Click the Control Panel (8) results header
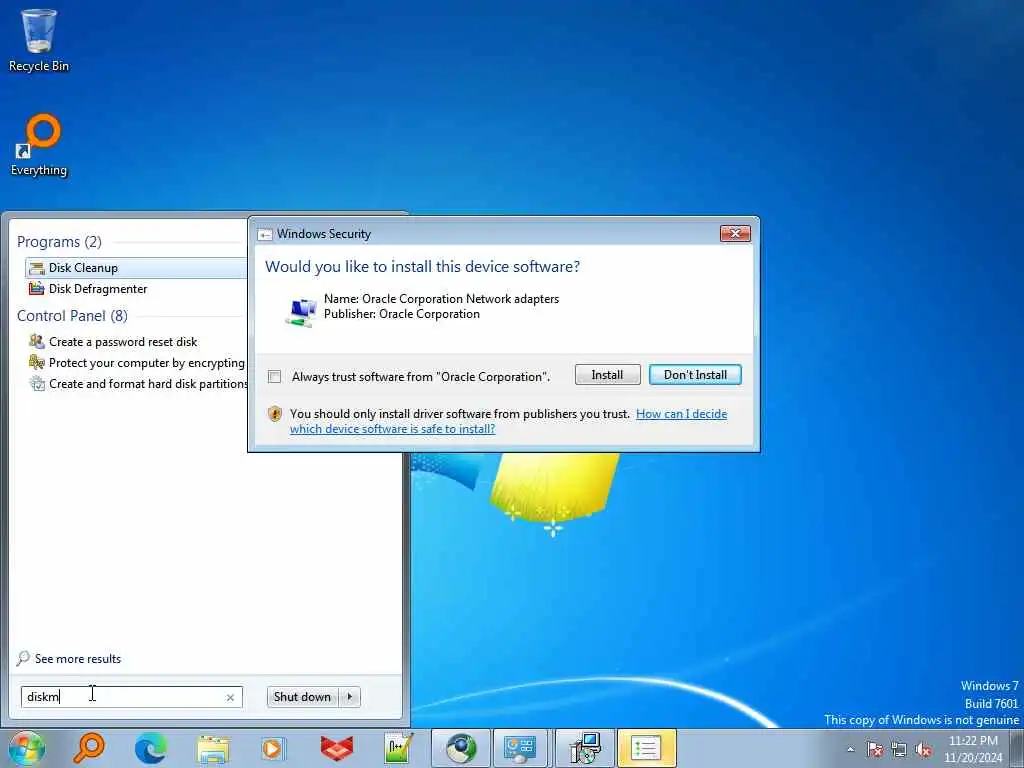Image resolution: width=1024 pixels, height=768 pixels. 72,315
